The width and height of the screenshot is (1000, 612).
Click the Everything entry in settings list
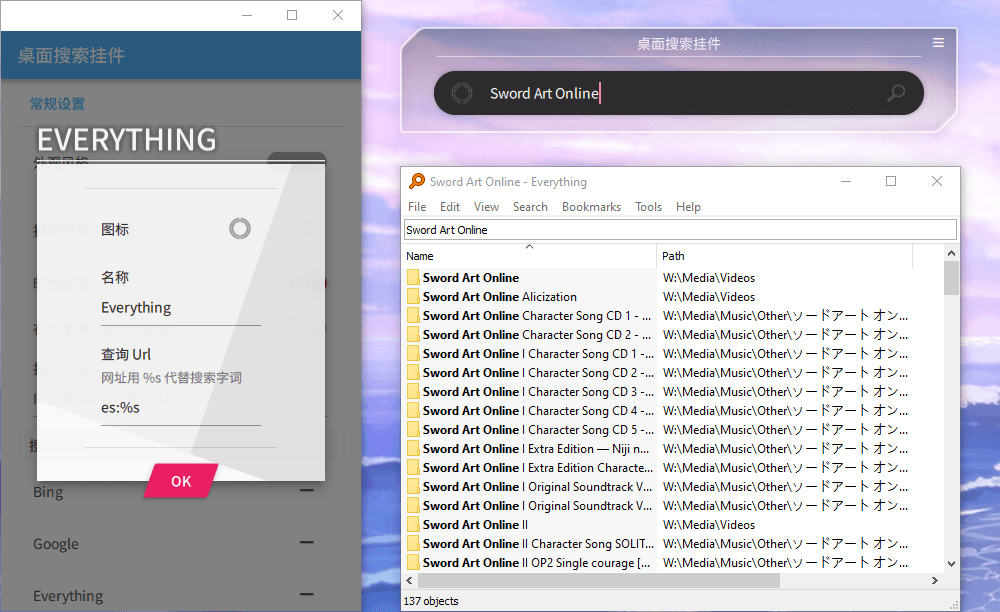(x=68, y=596)
